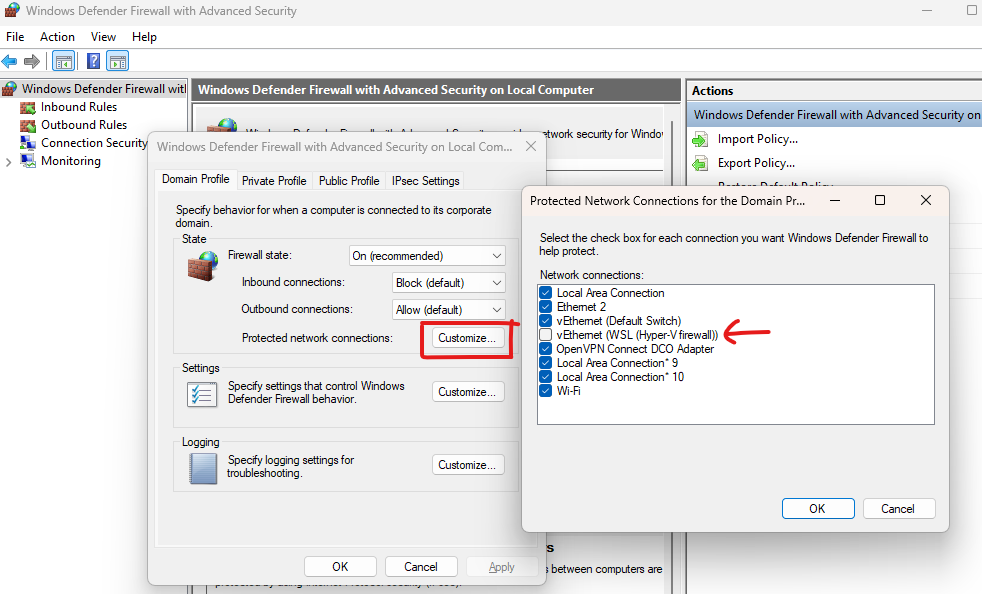Close the firewall properties dialog

[x=531, y=147]
